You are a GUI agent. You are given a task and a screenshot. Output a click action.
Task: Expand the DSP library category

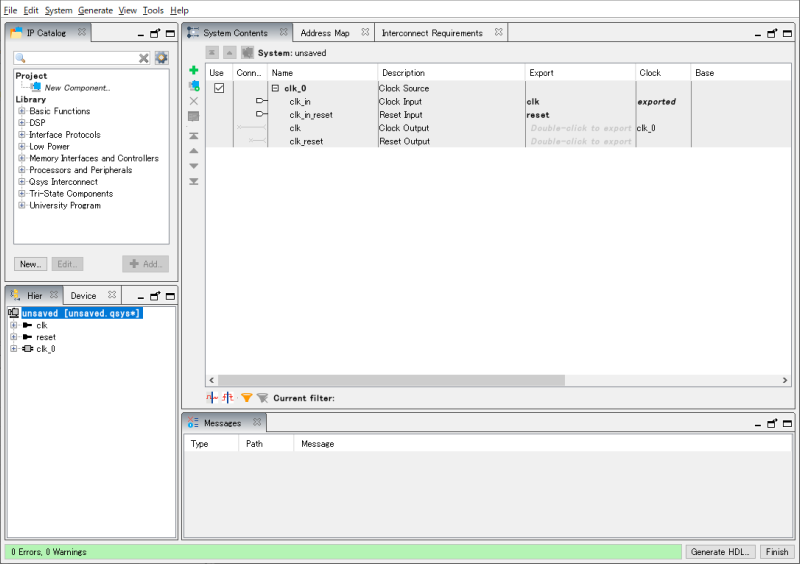21,122
